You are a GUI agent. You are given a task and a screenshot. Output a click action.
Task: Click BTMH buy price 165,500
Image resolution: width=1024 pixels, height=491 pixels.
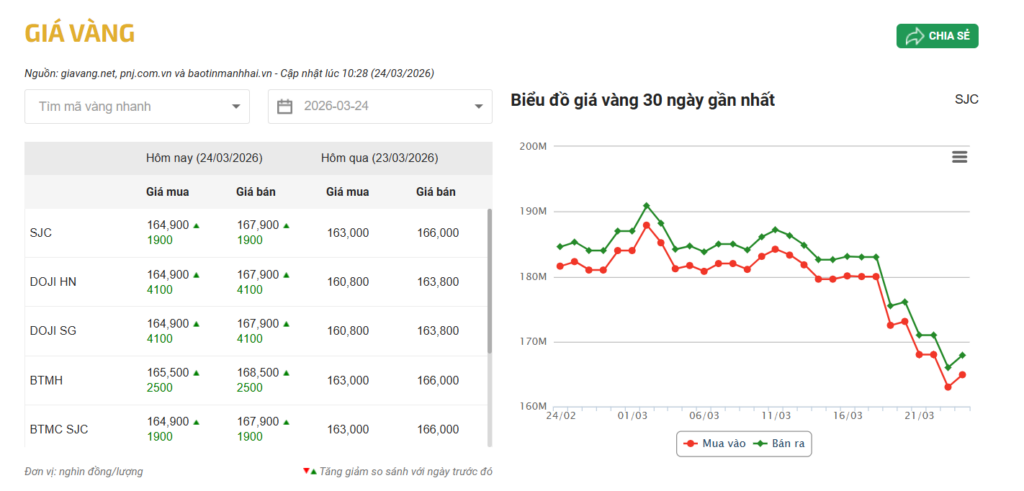[168, 373]
